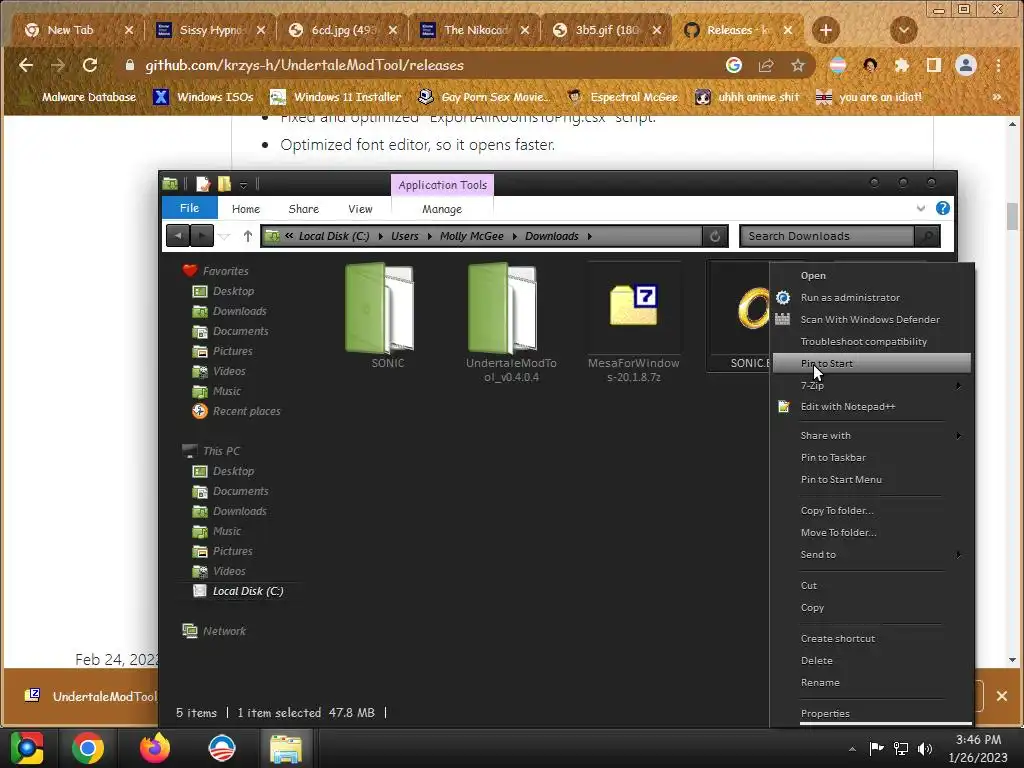This screenshot has height=768, width=1024.
Task: Expand the 7-Zip submenu
Action: tap(871, 385)
